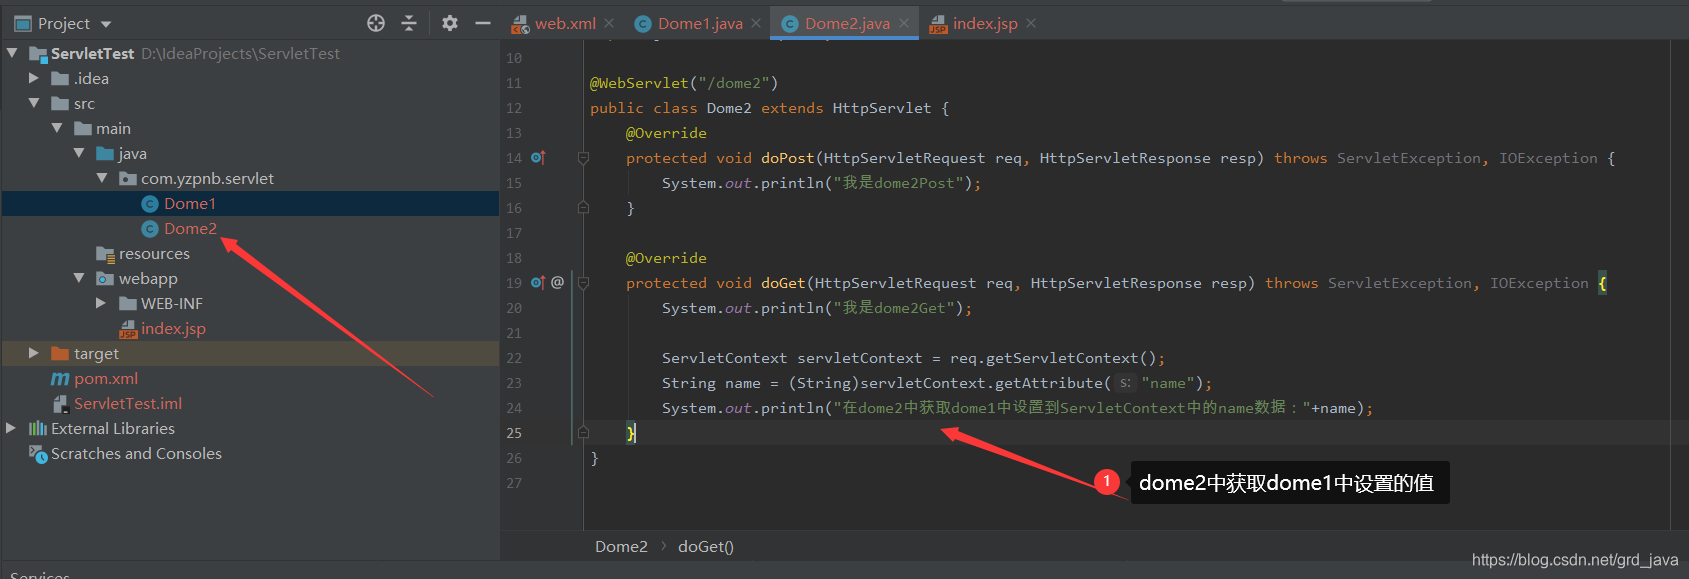Image resolution: width=1689 pixels, height=579 pixels.
Task: Click HttpServlet in class declaration
Action: tap(882, 108)
